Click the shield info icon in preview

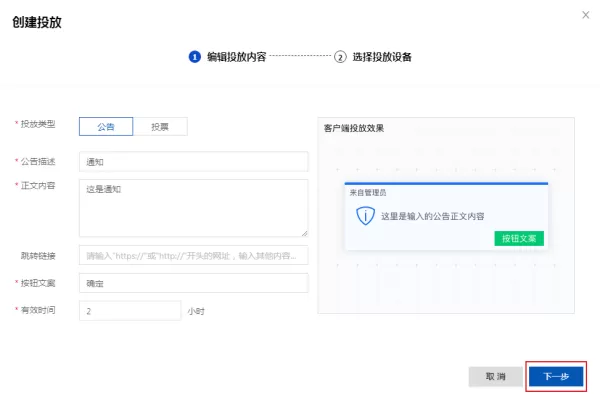coord(365,216)
